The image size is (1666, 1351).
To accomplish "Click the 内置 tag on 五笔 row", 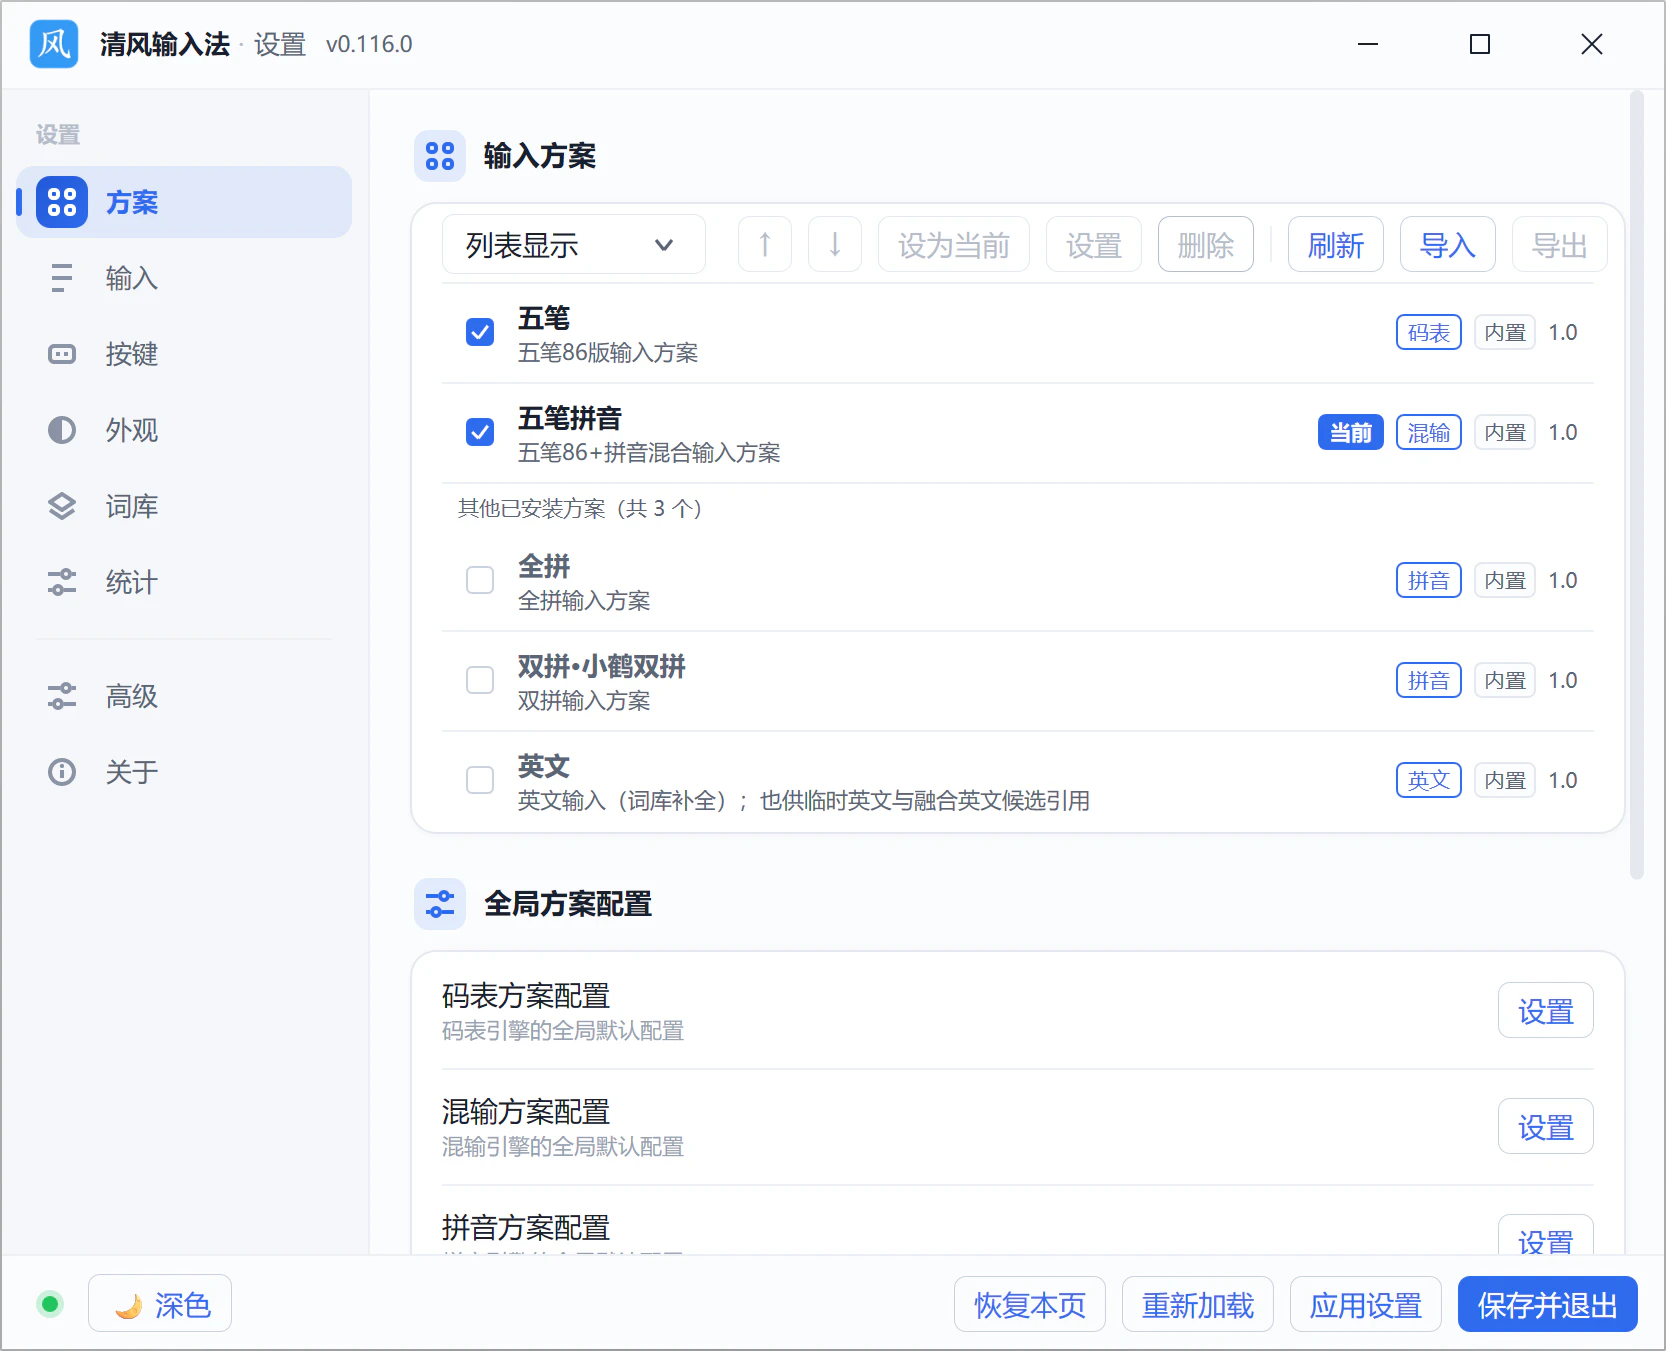I will coord(1505,332).
